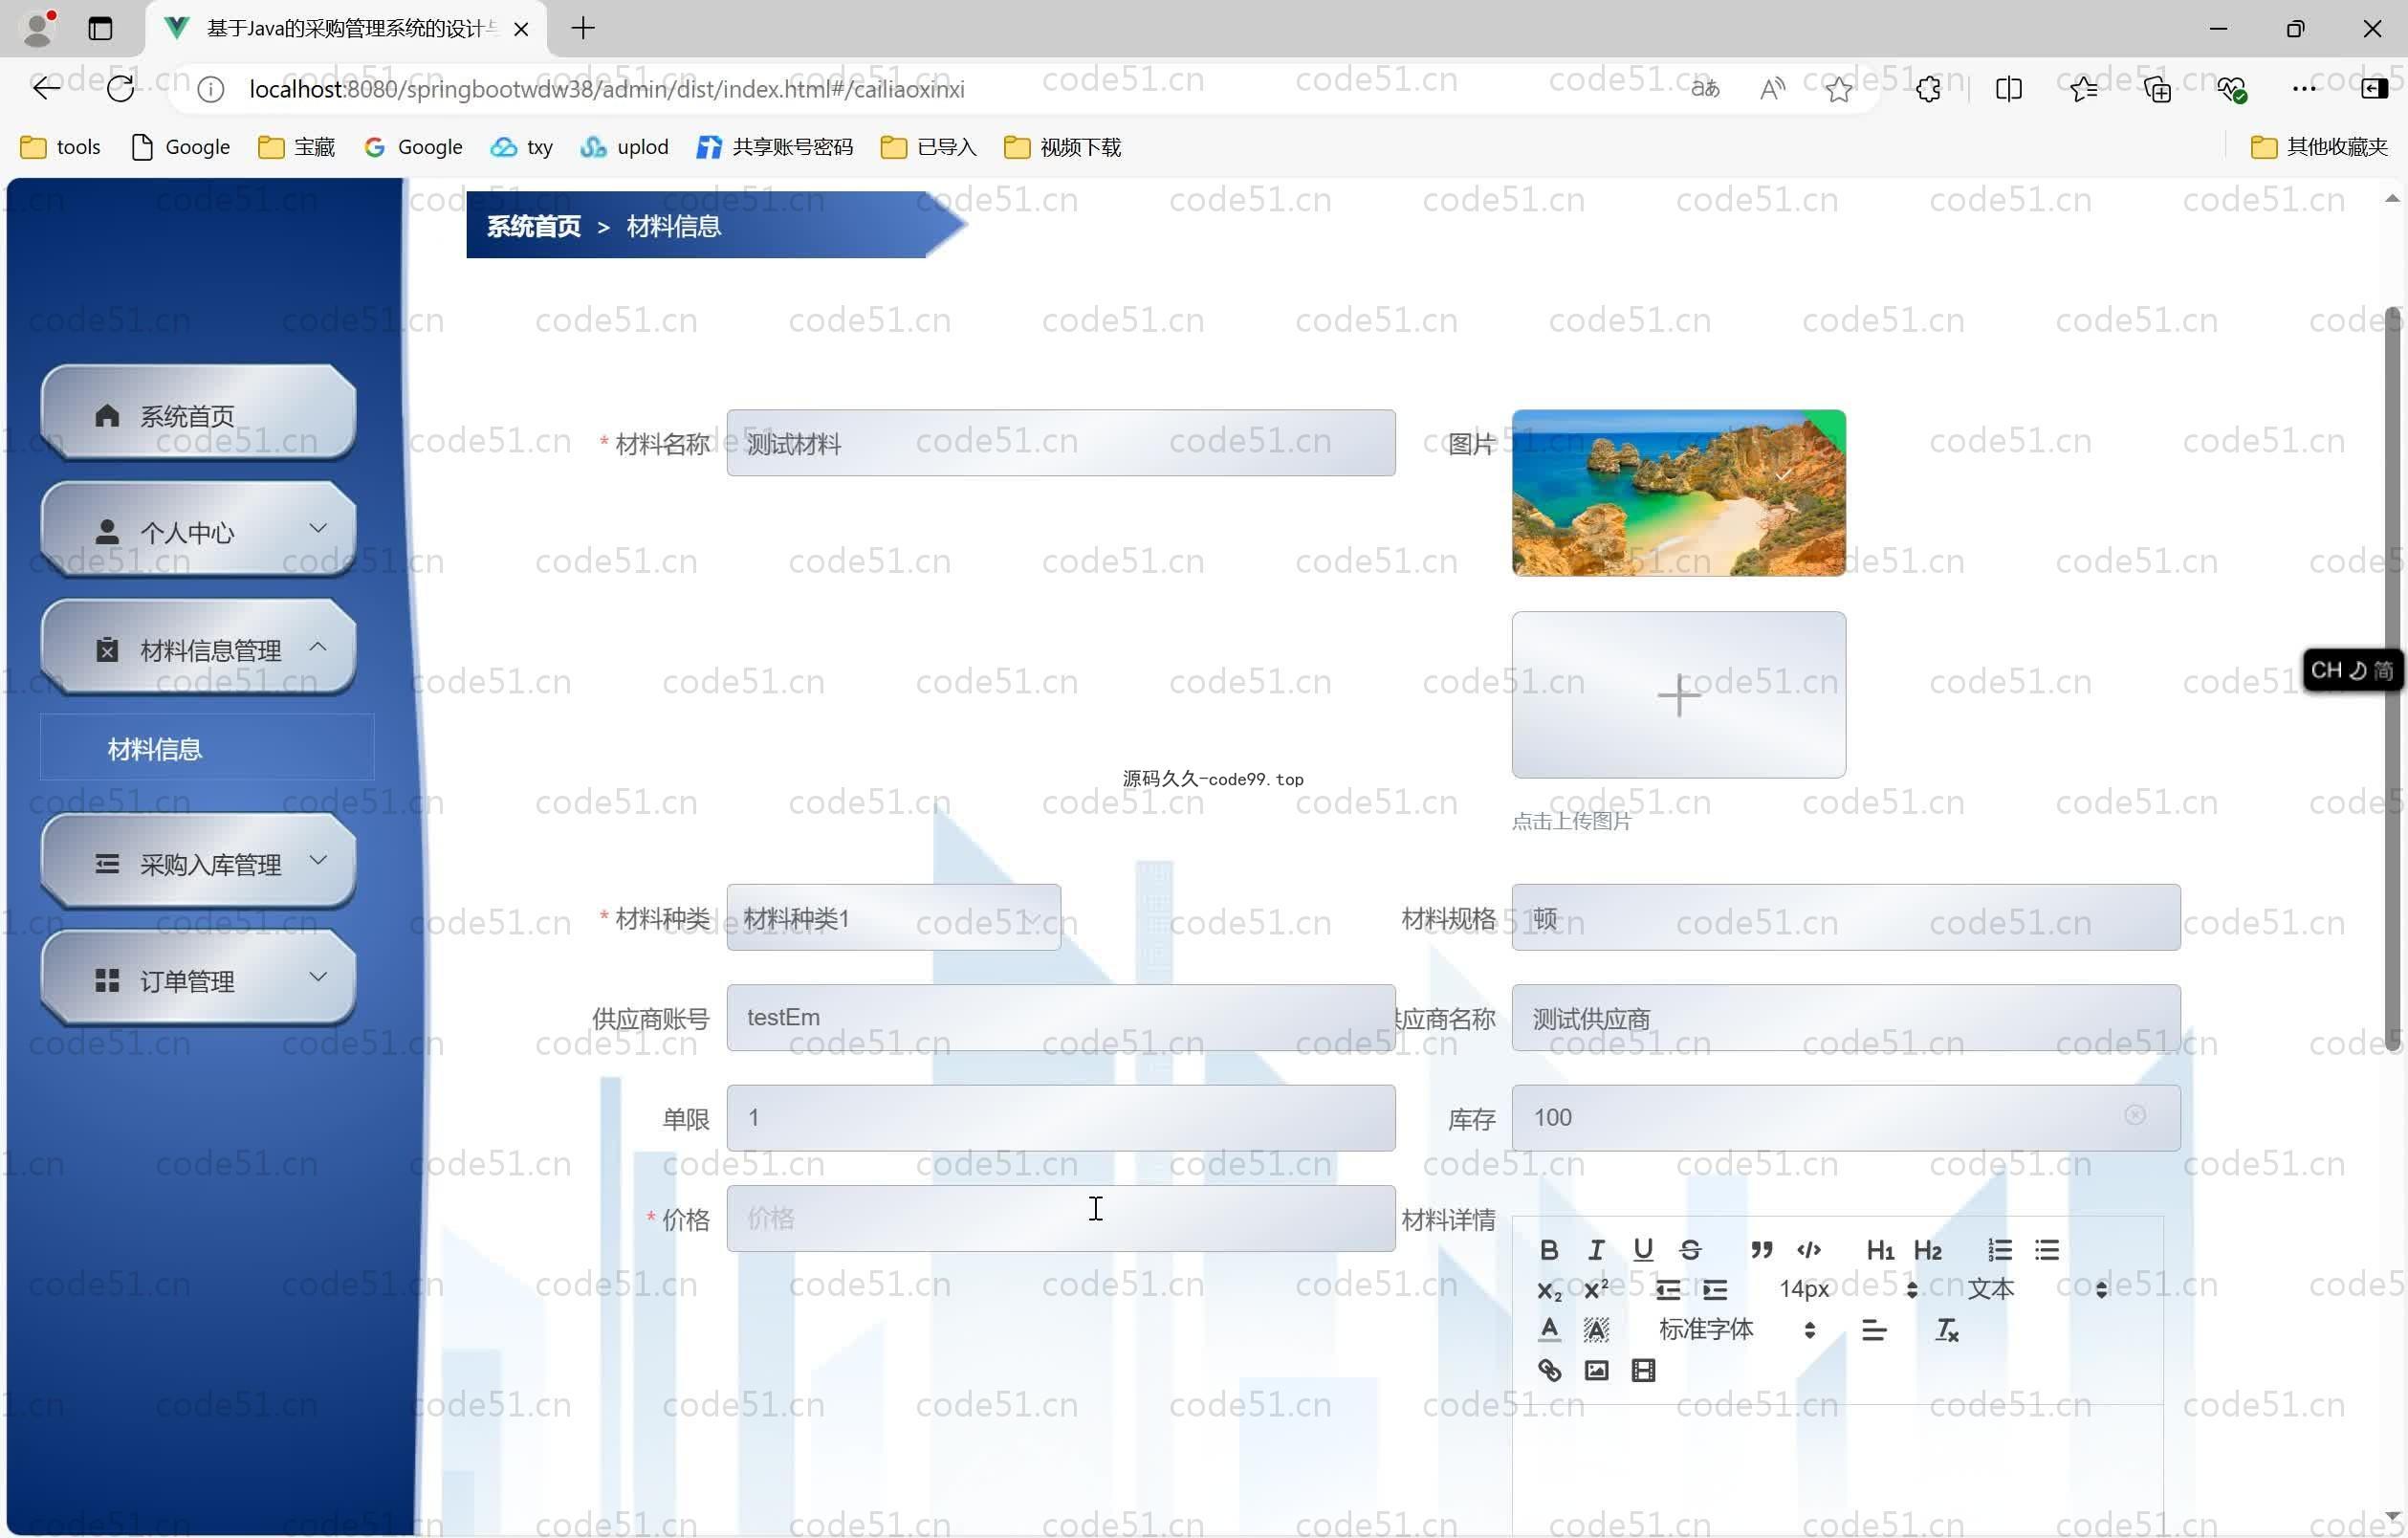The height and width of the screenshot is (1538, 2408).
Task: Apply Heading 2 style in editor
Action: [x=1927, y=1250]
